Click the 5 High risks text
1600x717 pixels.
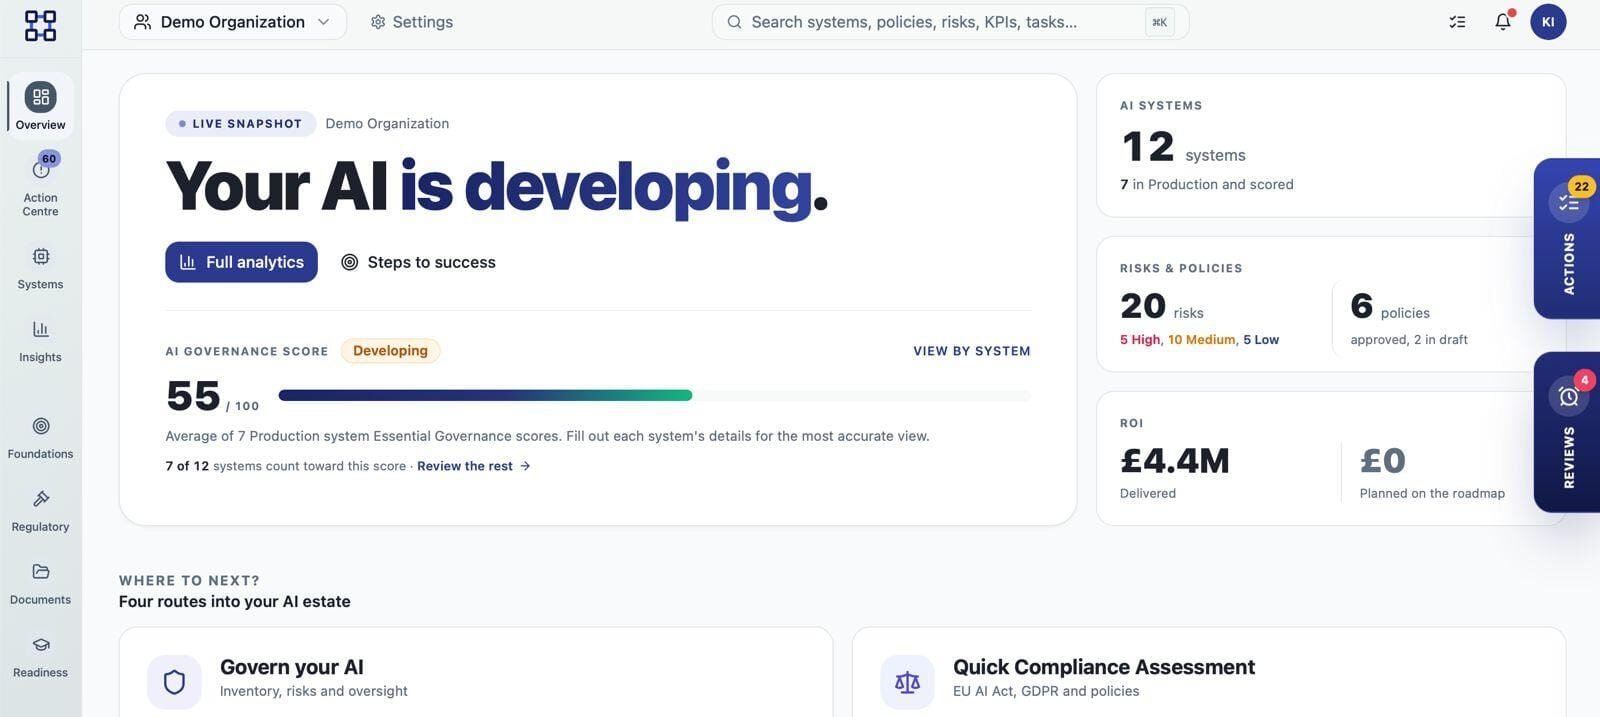coord(1140,340)
